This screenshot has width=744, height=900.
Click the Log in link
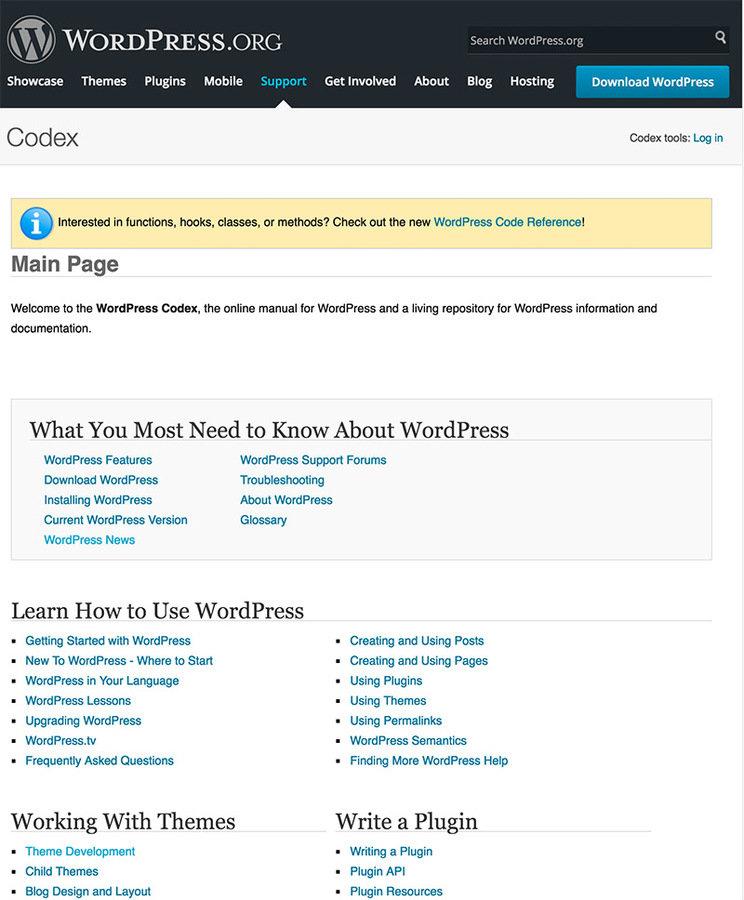point(708,138)
